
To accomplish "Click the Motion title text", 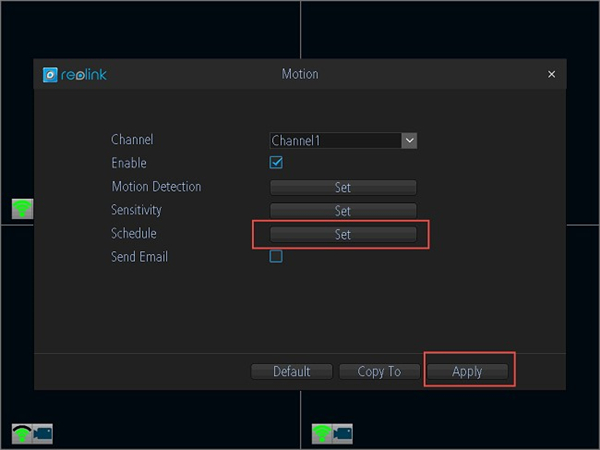I will (x=300, y=74).
